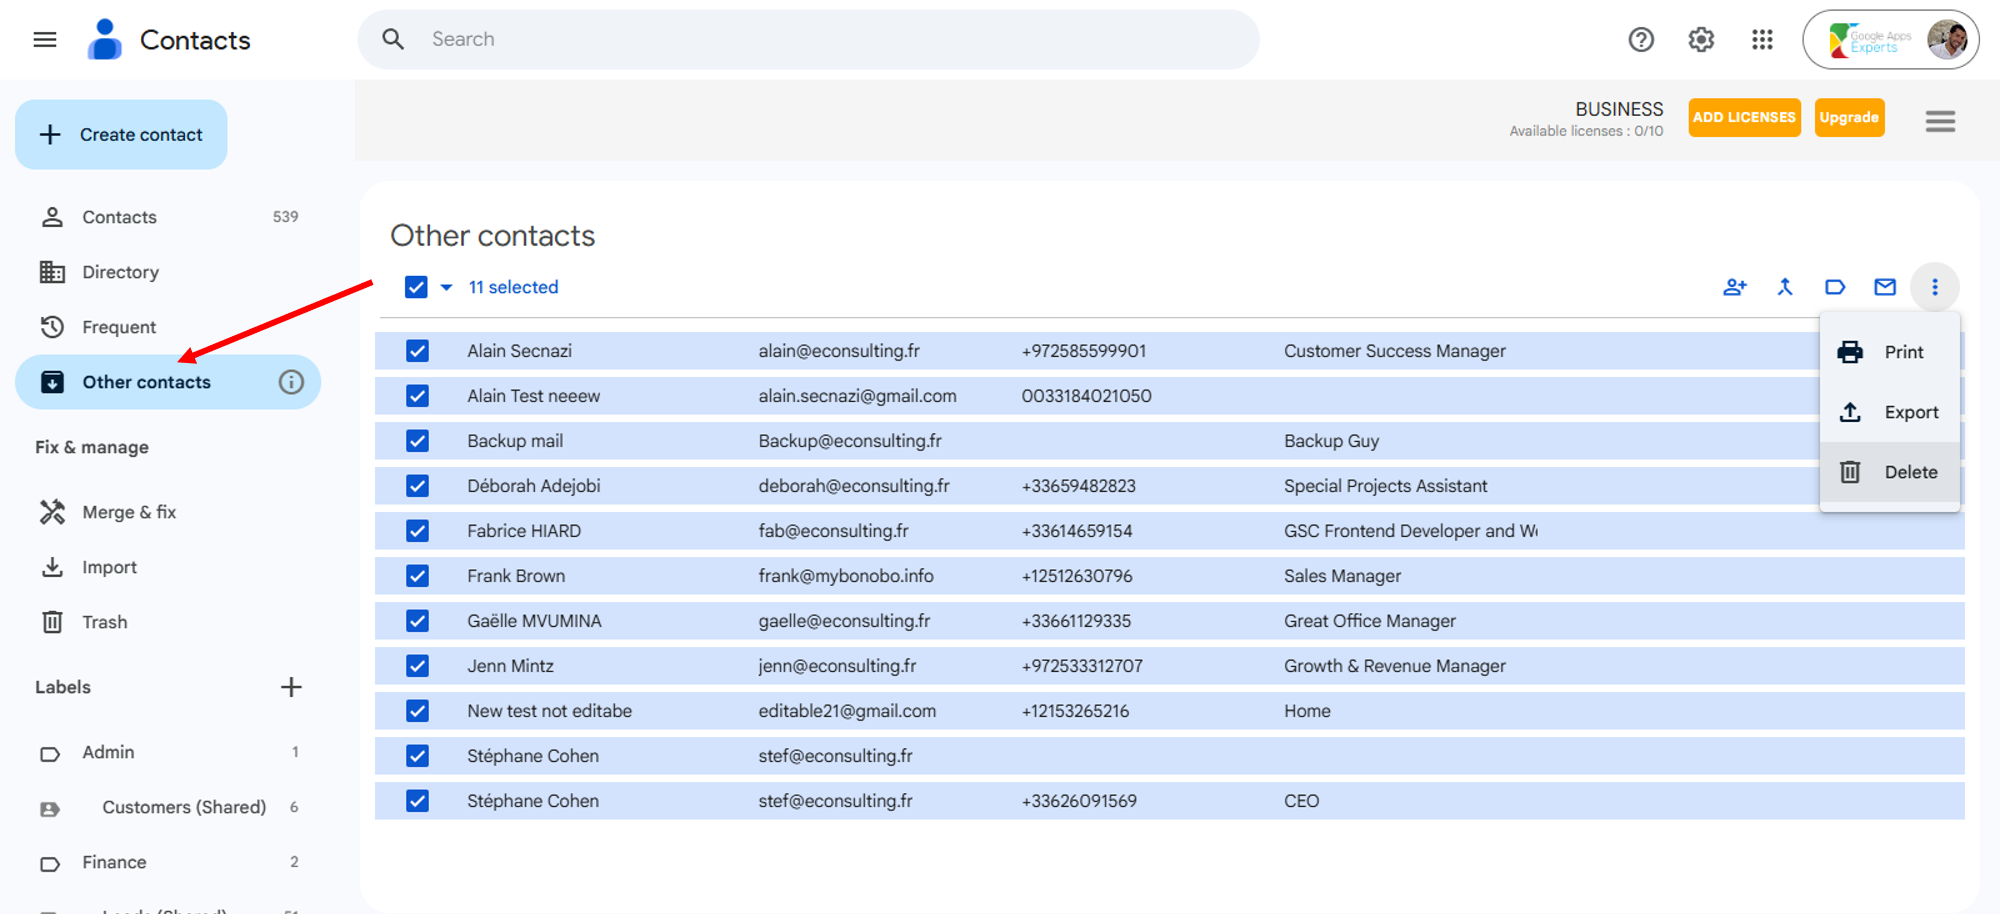
Task: Click the add to contacts icon
Action: coord(1734,287)
